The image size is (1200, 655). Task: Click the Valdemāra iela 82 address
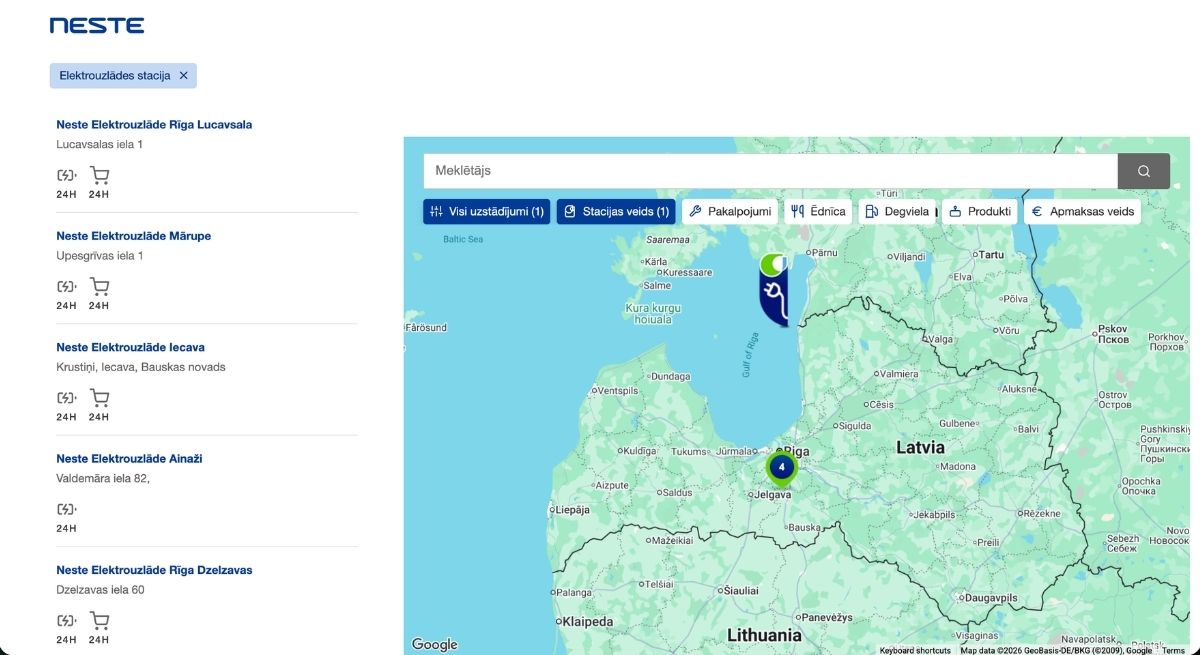click(x=103, y=478)
